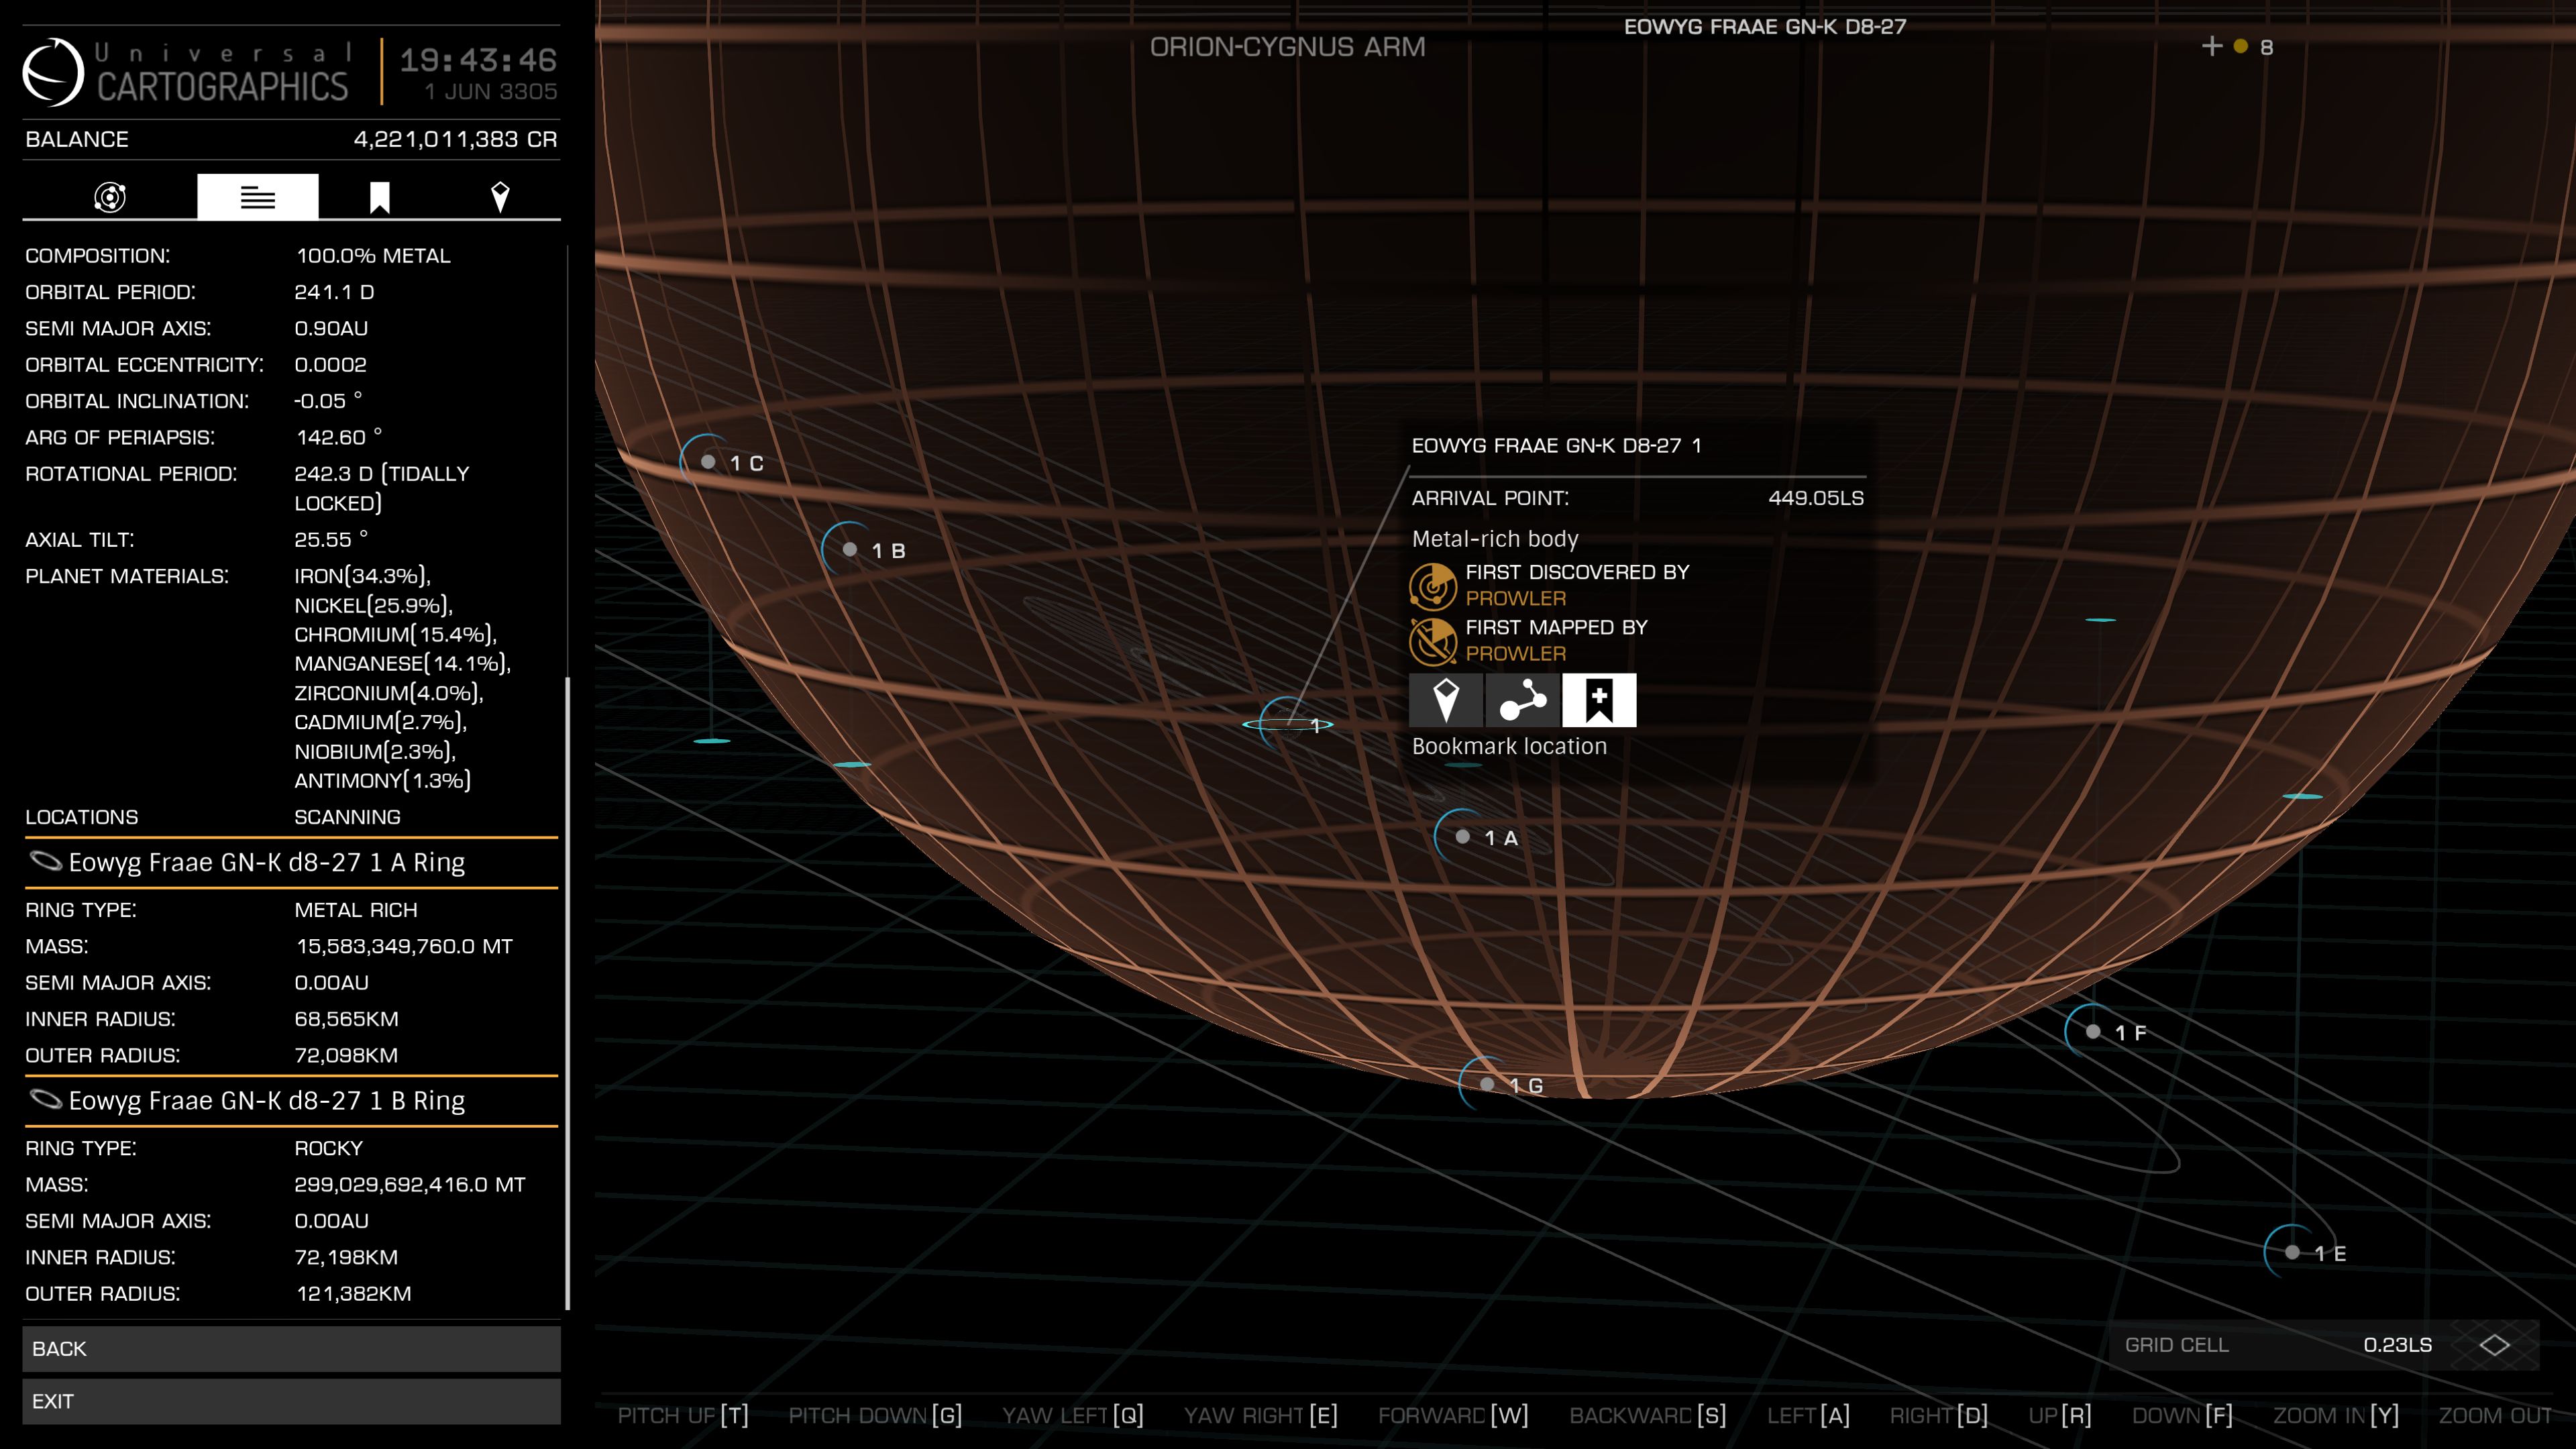Click the First Mapped By badge icon
The height and width of the screenshot is (1449, 2576).
tap(1433, 641)
